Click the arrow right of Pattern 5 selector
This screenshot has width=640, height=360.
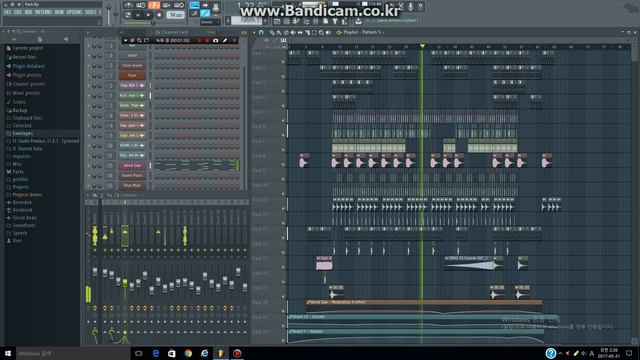point(265,20)
